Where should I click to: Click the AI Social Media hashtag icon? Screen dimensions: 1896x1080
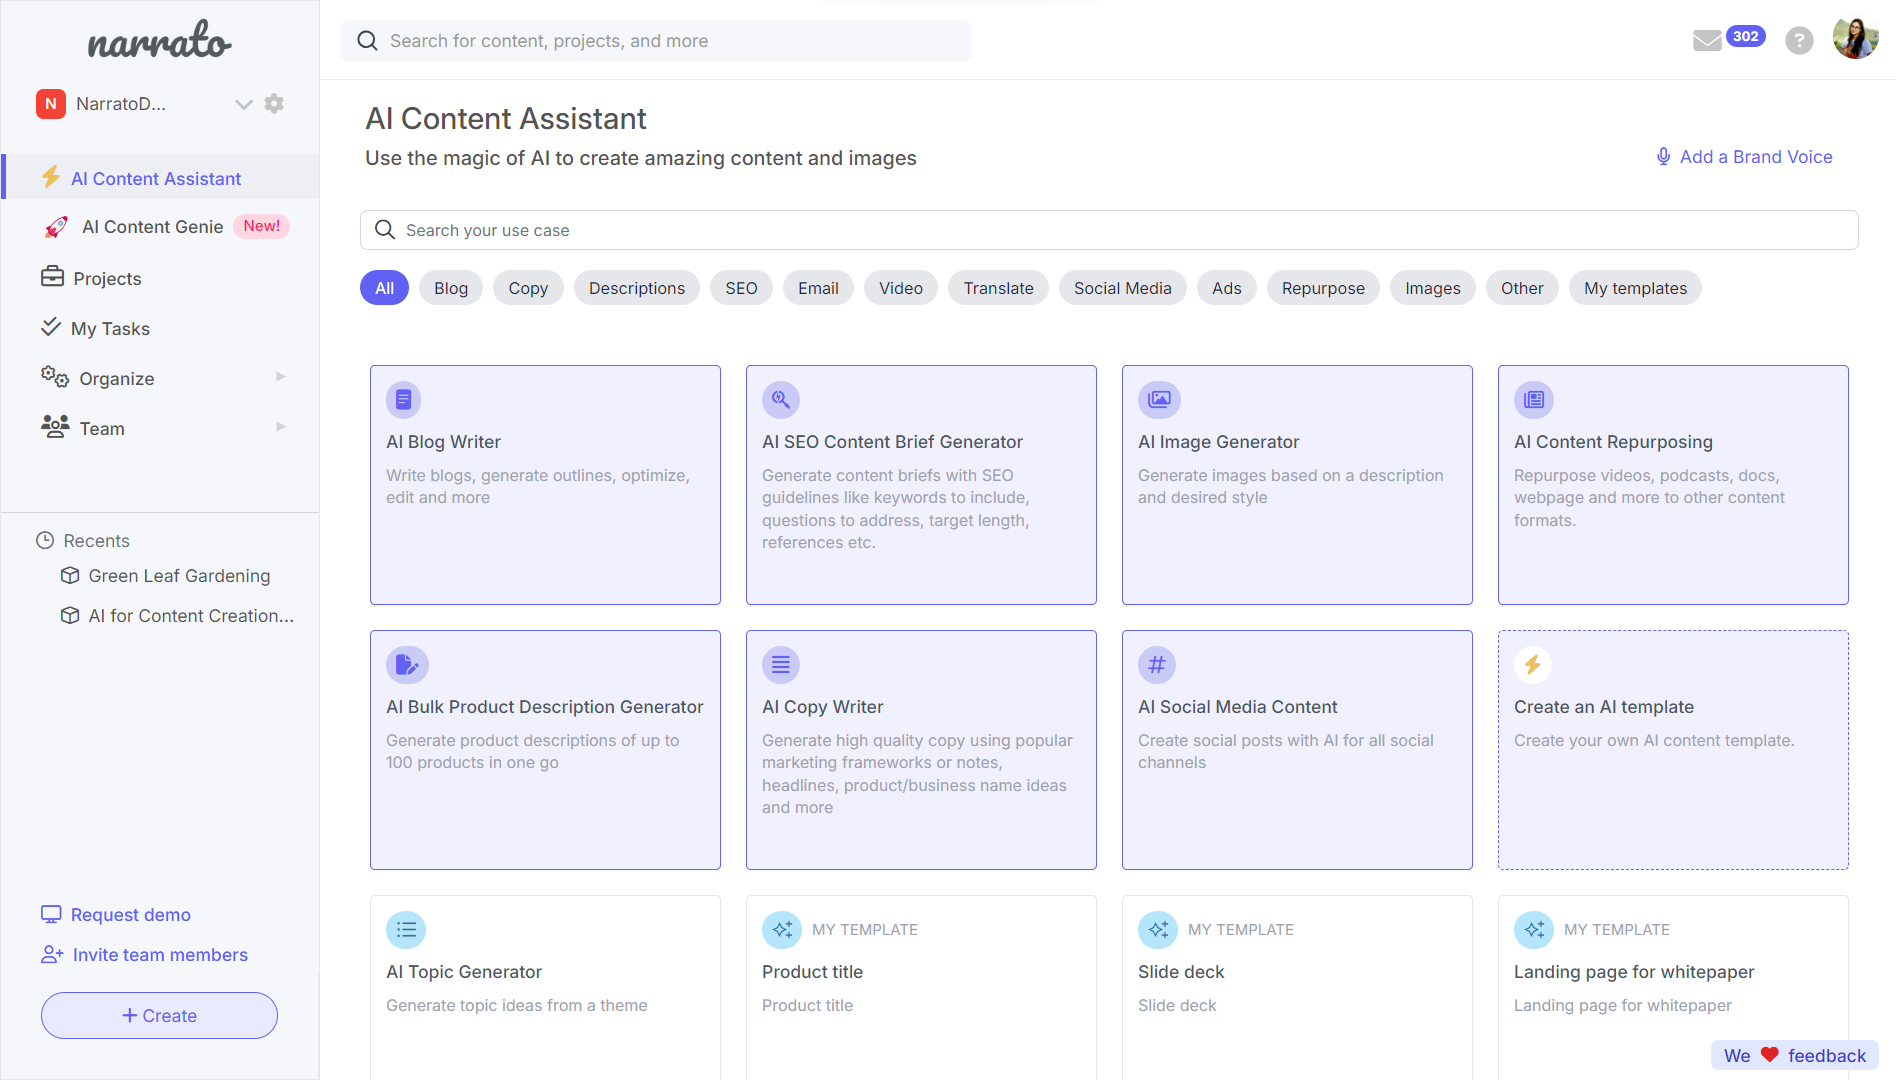tap(1157, 665)
